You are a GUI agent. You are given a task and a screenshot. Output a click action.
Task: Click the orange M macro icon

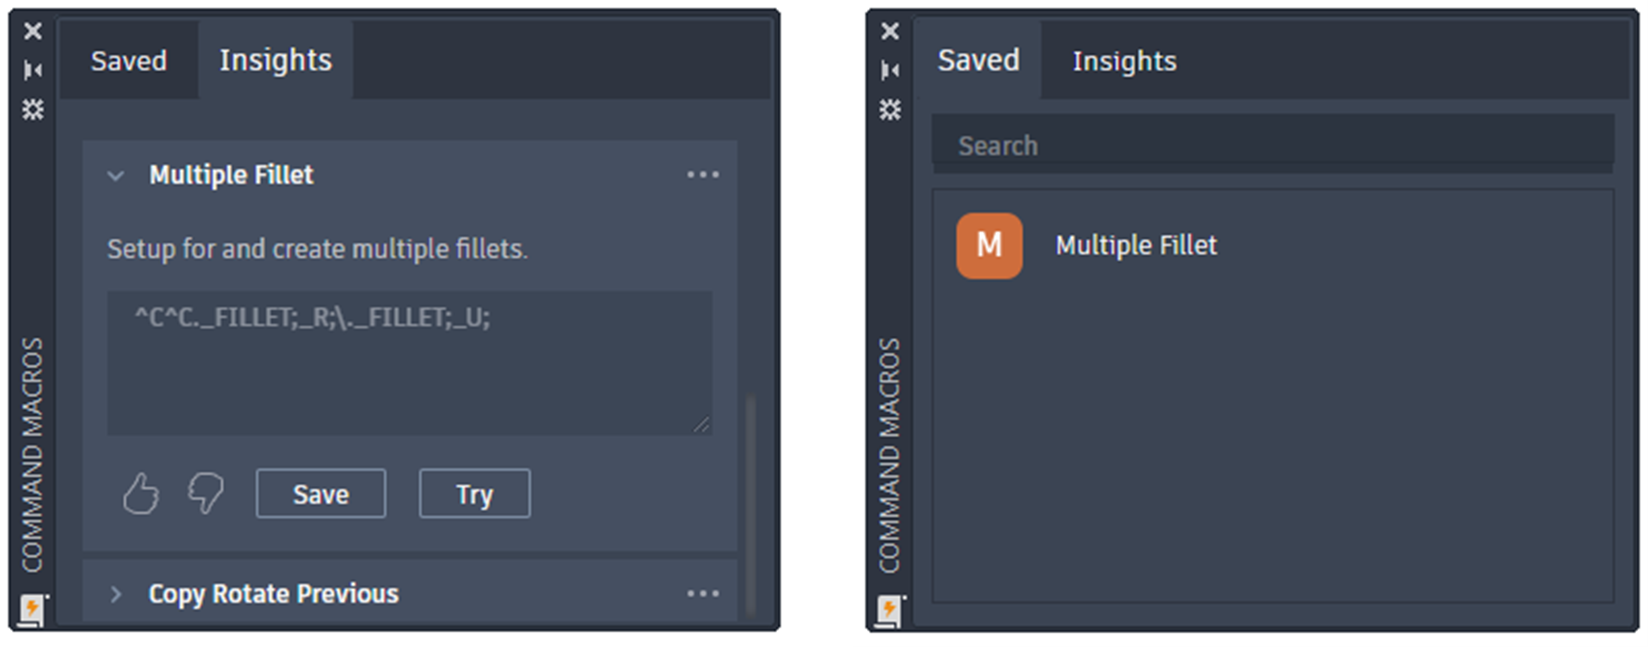click(989, 245)
